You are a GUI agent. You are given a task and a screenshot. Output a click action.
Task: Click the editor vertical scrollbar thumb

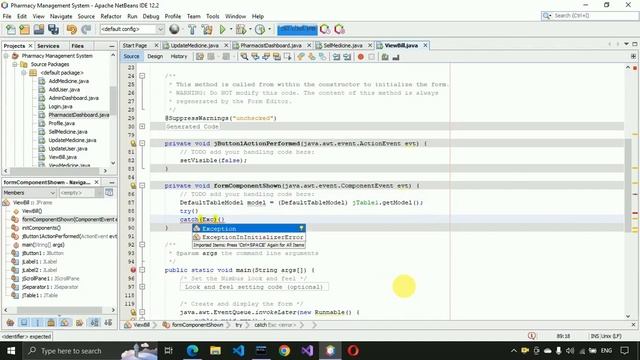(628, 185)
